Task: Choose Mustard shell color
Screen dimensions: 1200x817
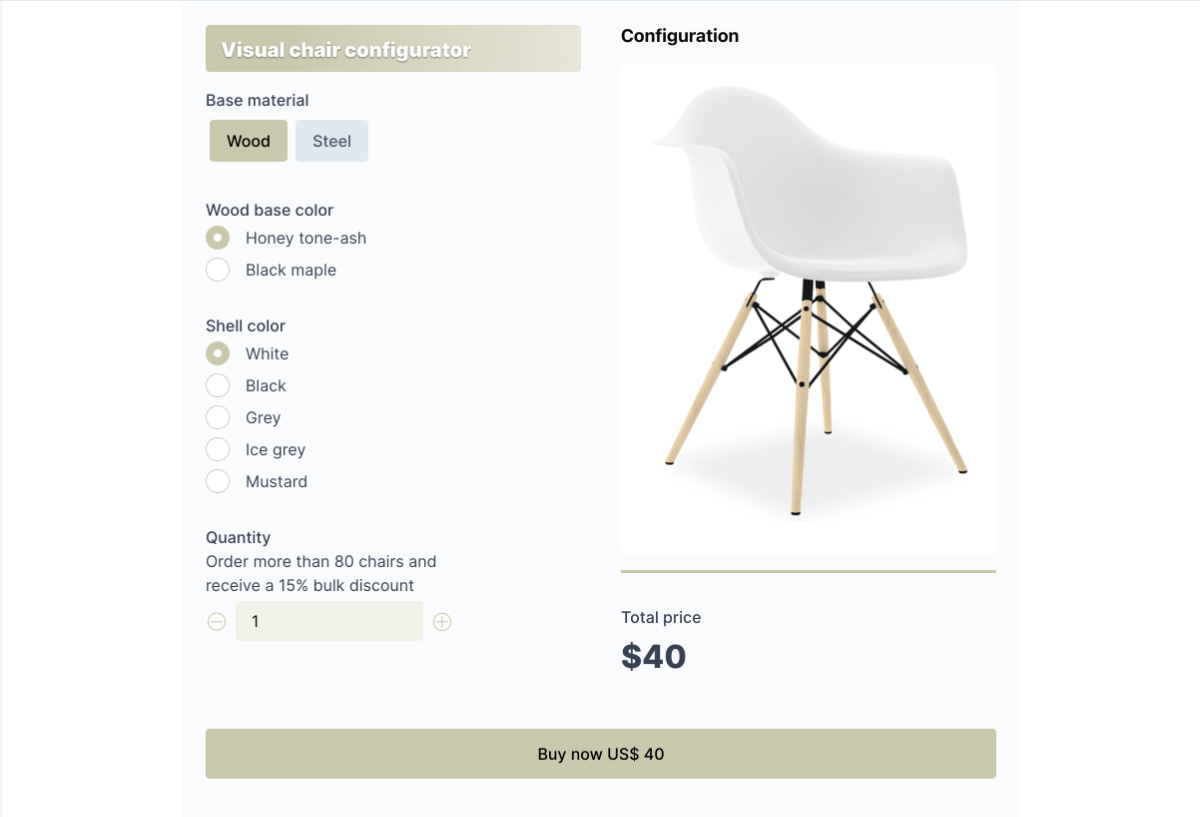Action: coord(218,482)
